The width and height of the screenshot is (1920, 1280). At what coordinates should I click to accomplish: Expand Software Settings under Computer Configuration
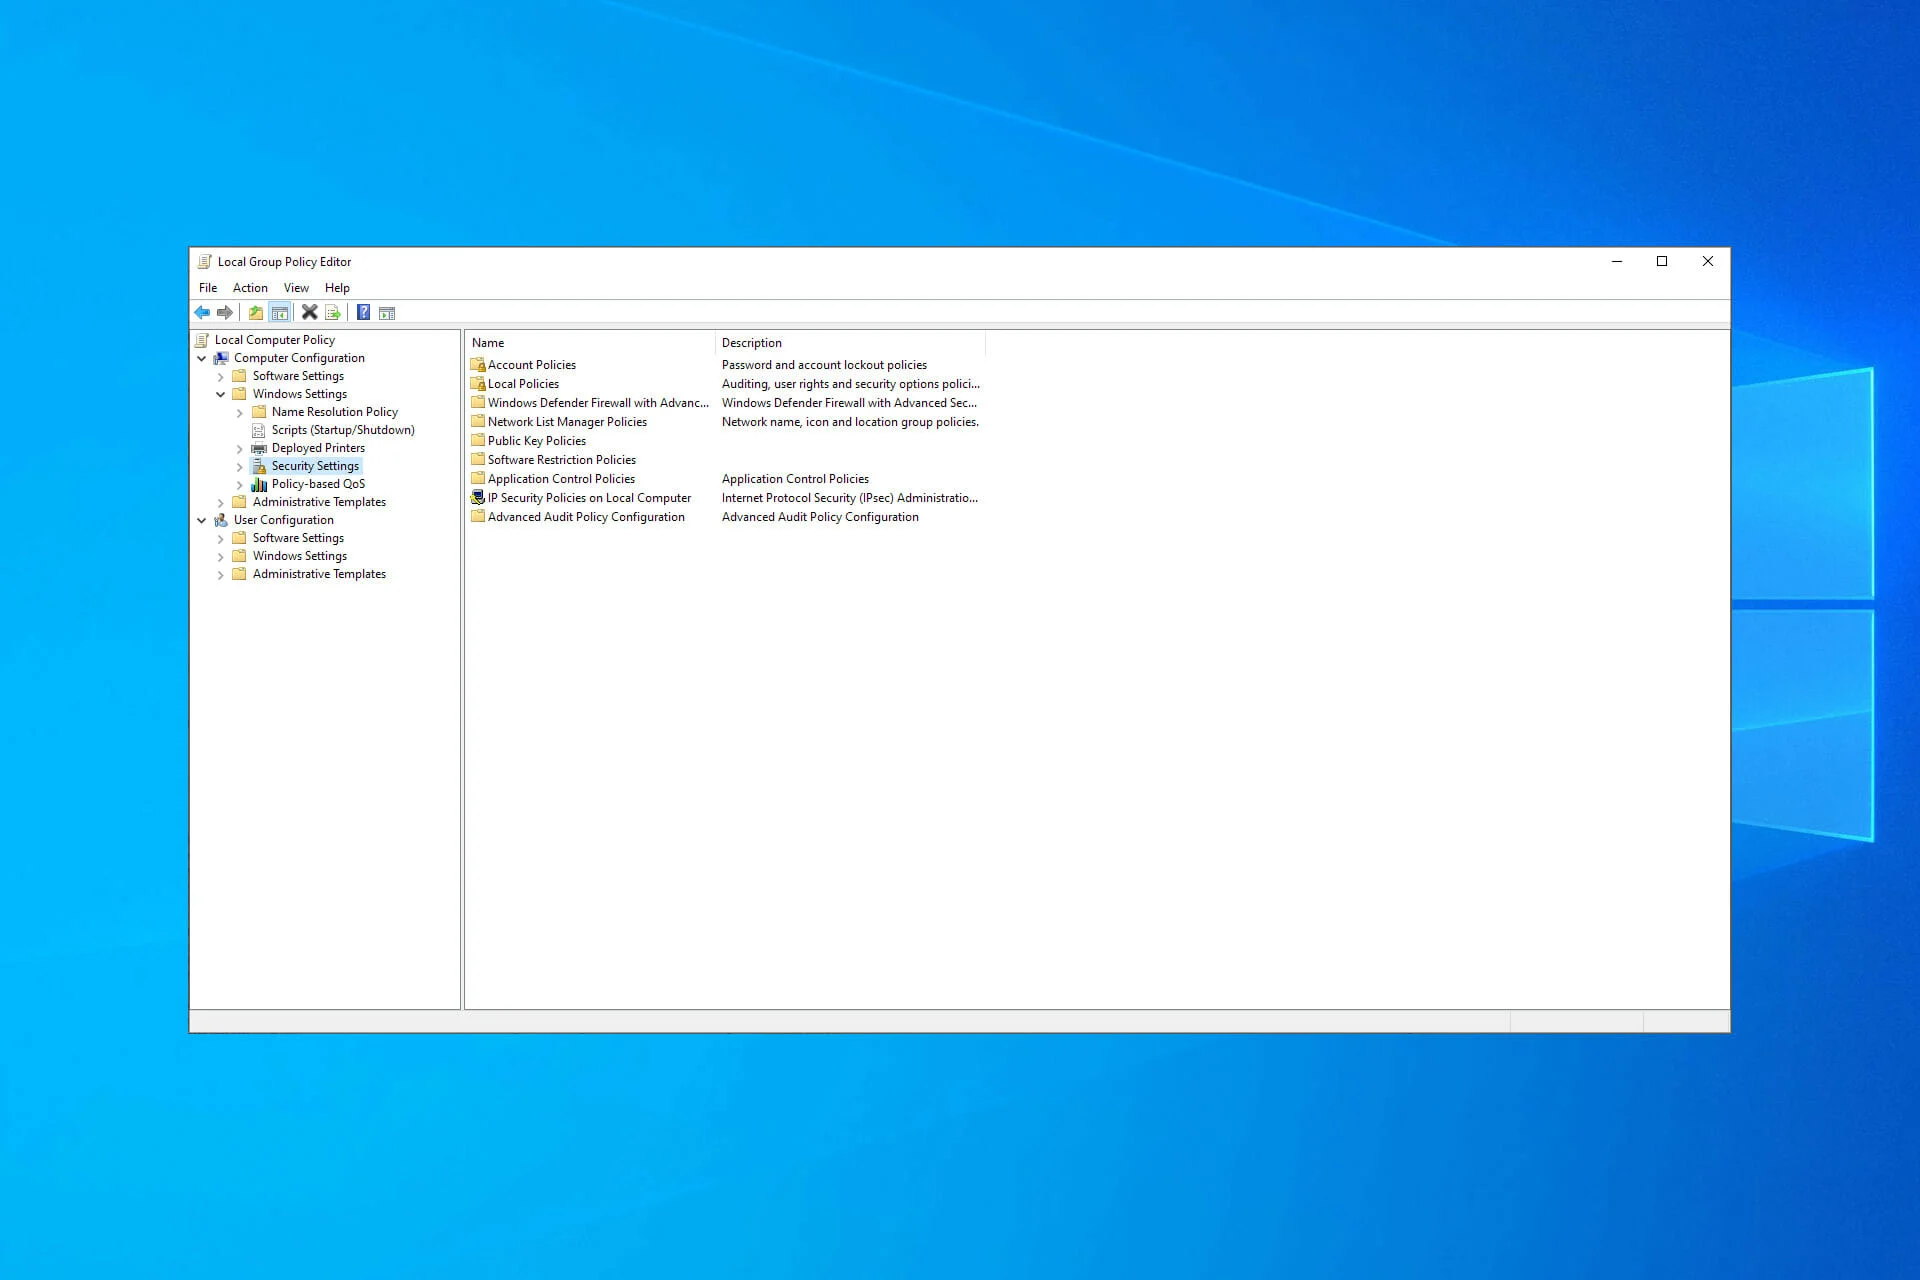[221, 377]
